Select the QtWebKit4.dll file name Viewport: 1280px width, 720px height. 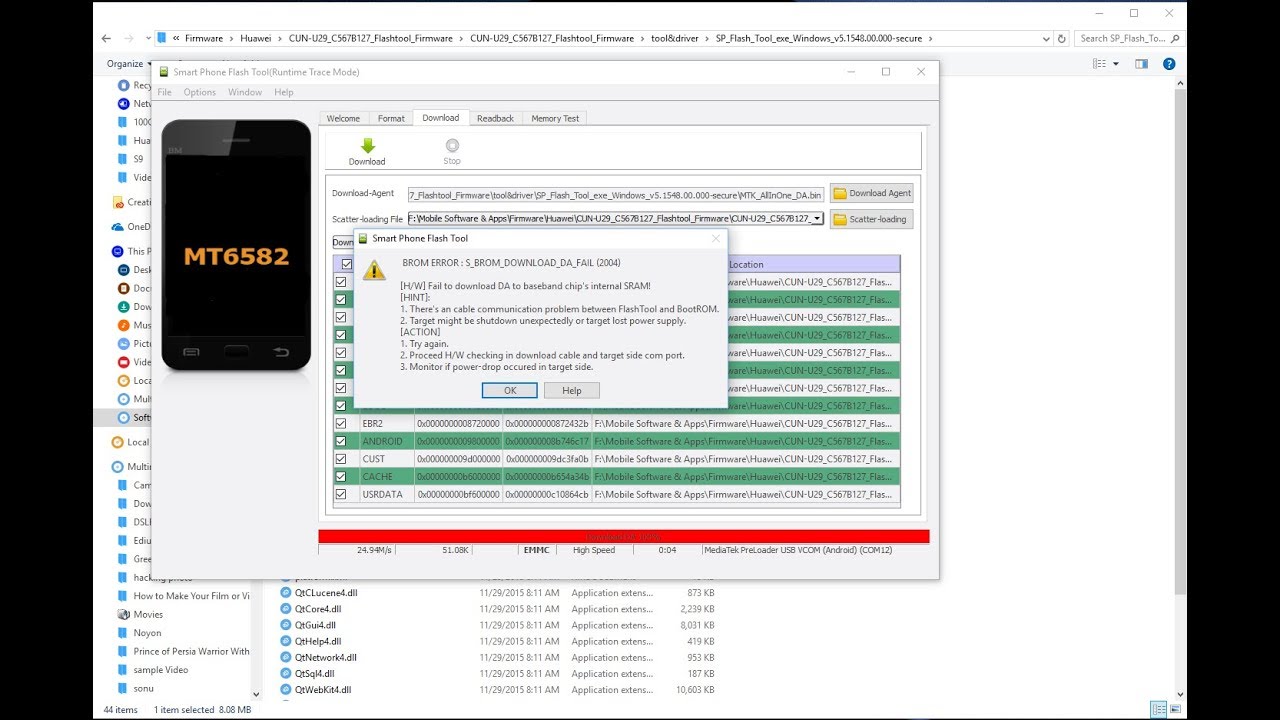pyautogui.click(x=323, y=690)
